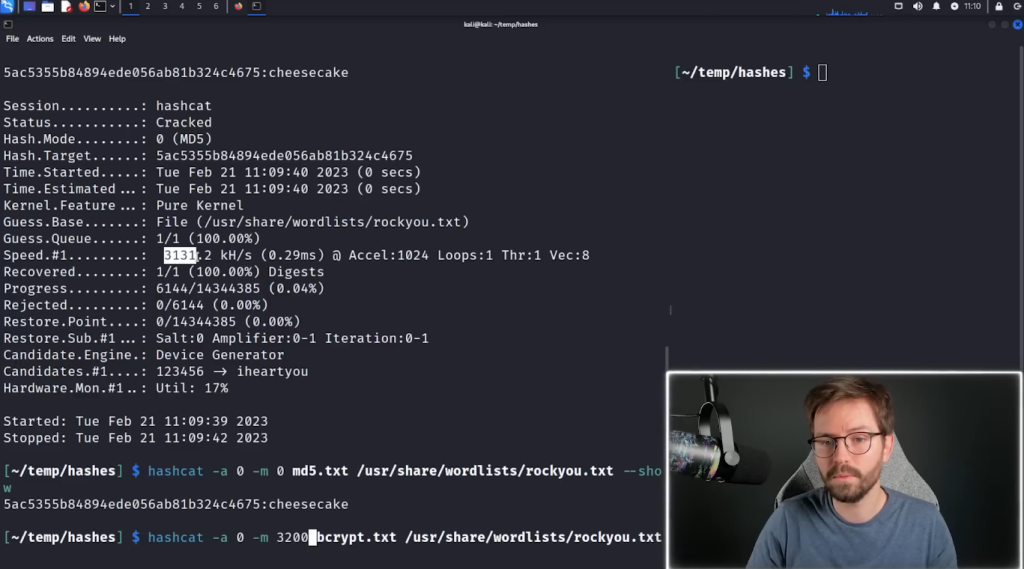Click the left pane vertical scrollbar
The height and width of the screenshot is (569, 1024).
click(666, 357)
